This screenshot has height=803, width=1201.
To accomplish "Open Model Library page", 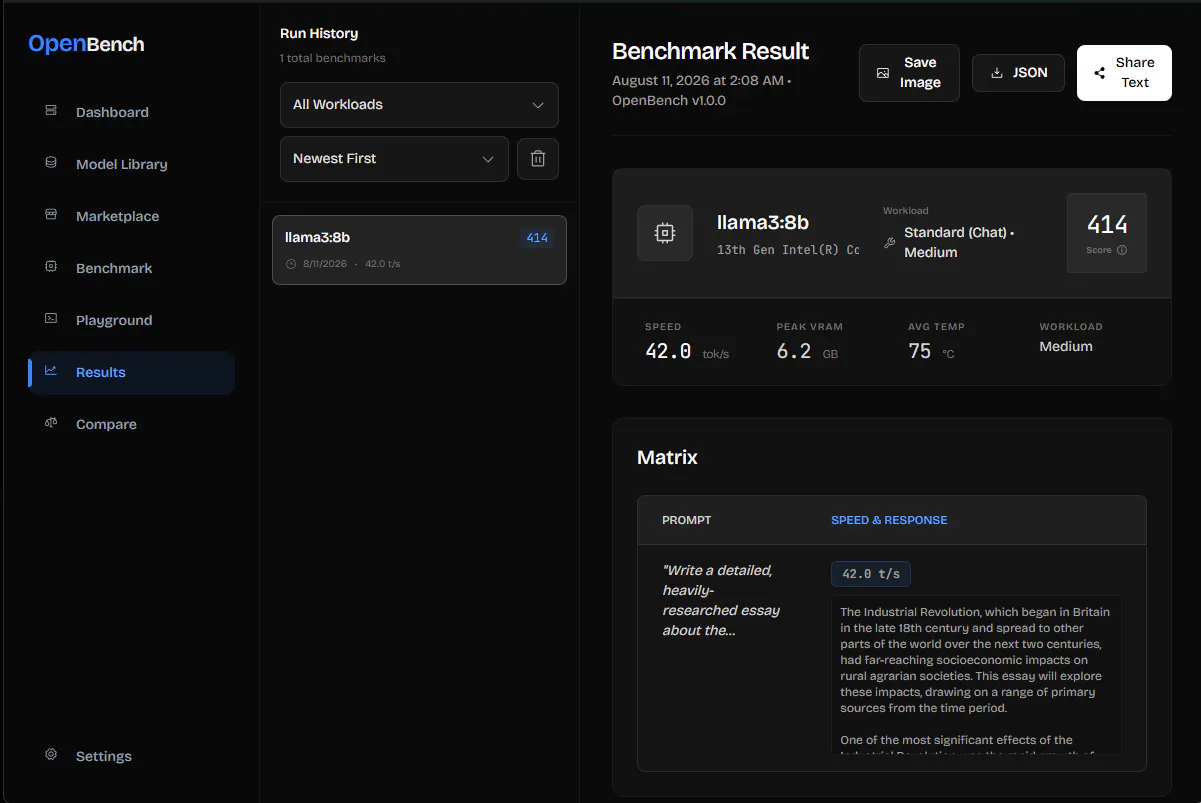I will click(131, 164).
